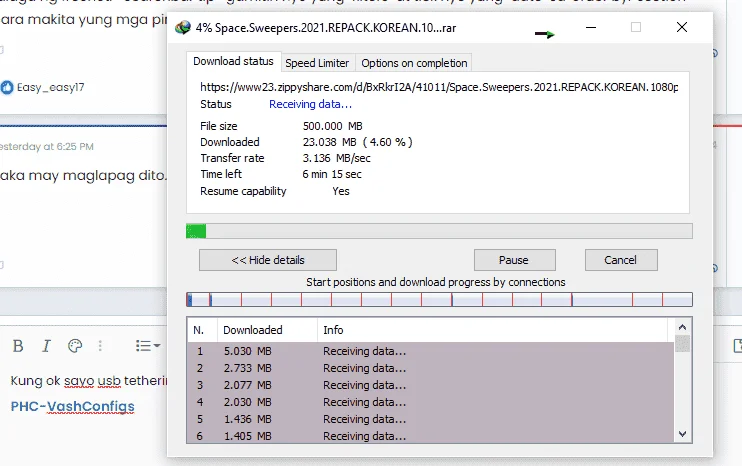Open the Download status tab
This screenshot has height=466, width=742.
233,62
